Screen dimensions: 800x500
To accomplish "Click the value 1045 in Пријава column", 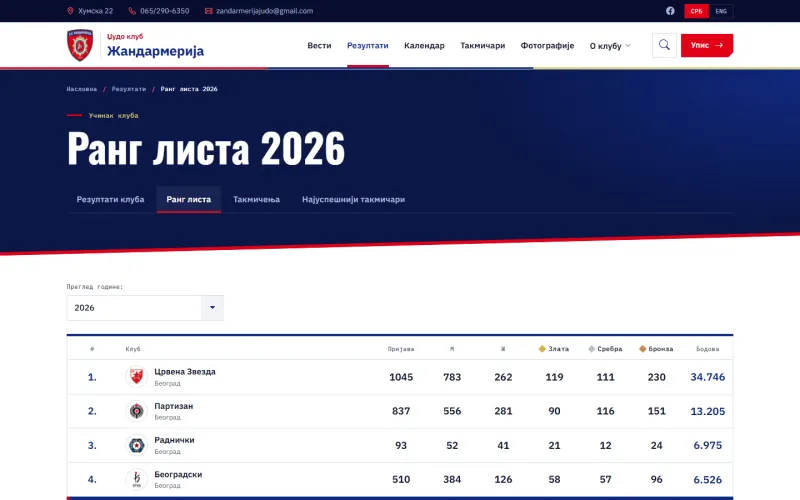I will click(x=401, y=377).
